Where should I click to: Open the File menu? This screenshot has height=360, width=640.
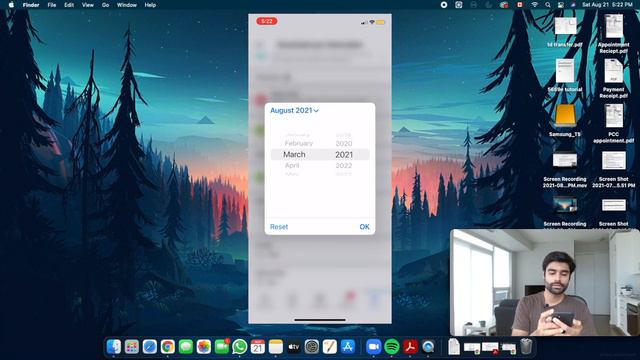coord(52,5)
